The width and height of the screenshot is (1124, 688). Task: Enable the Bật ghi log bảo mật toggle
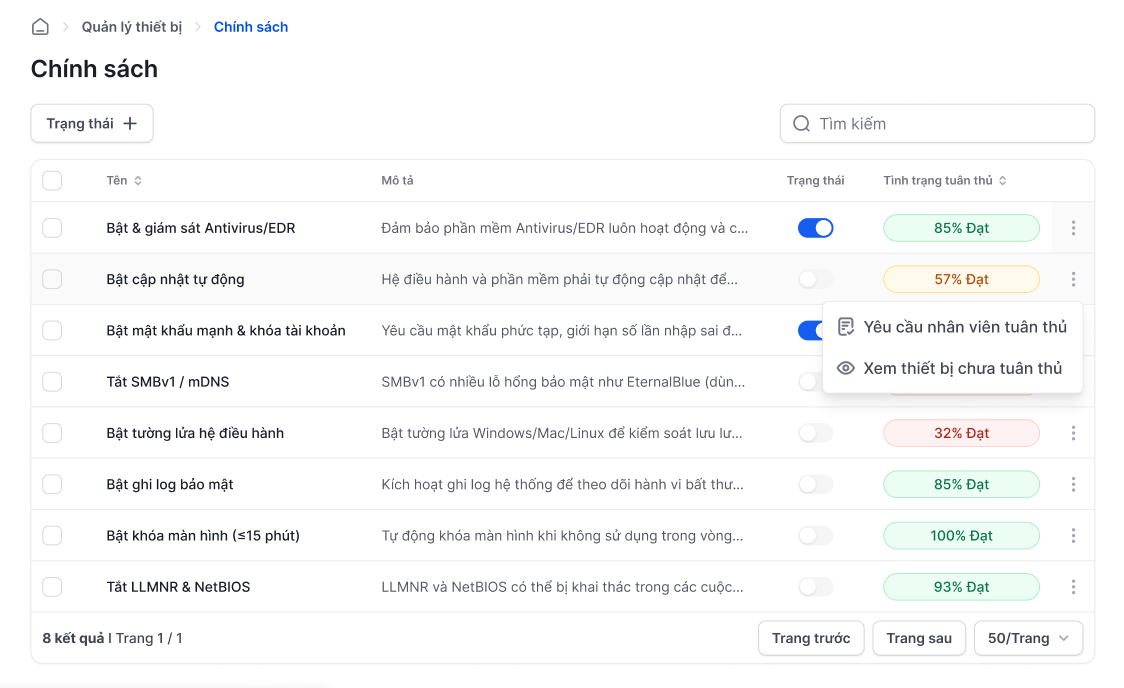click(816, 484)
